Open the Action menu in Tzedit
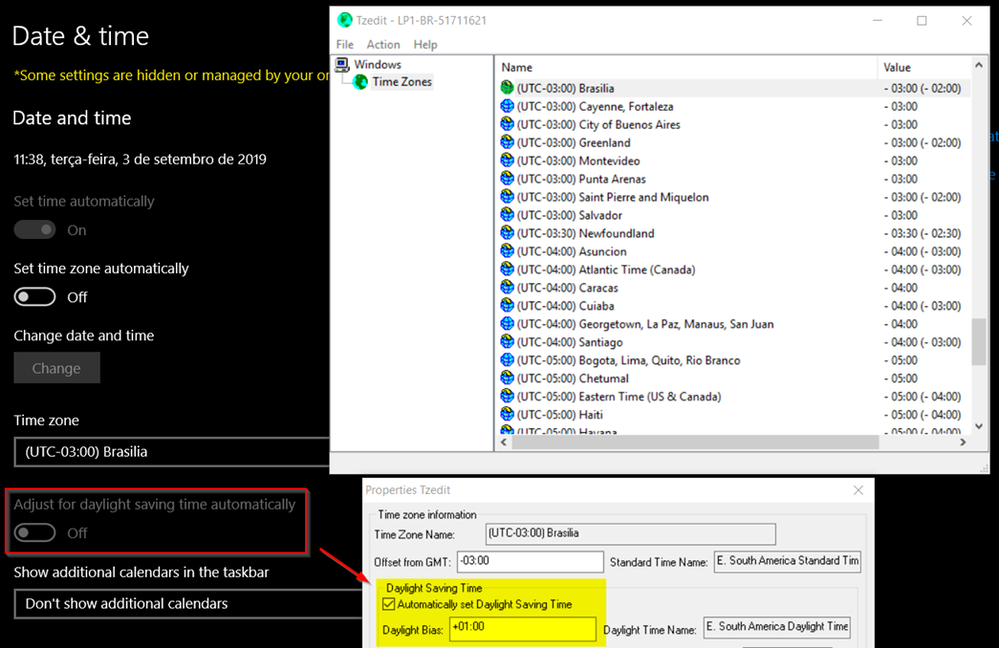Screen dimensions: 999x648 pyautogui.click(x=383, y=45)
